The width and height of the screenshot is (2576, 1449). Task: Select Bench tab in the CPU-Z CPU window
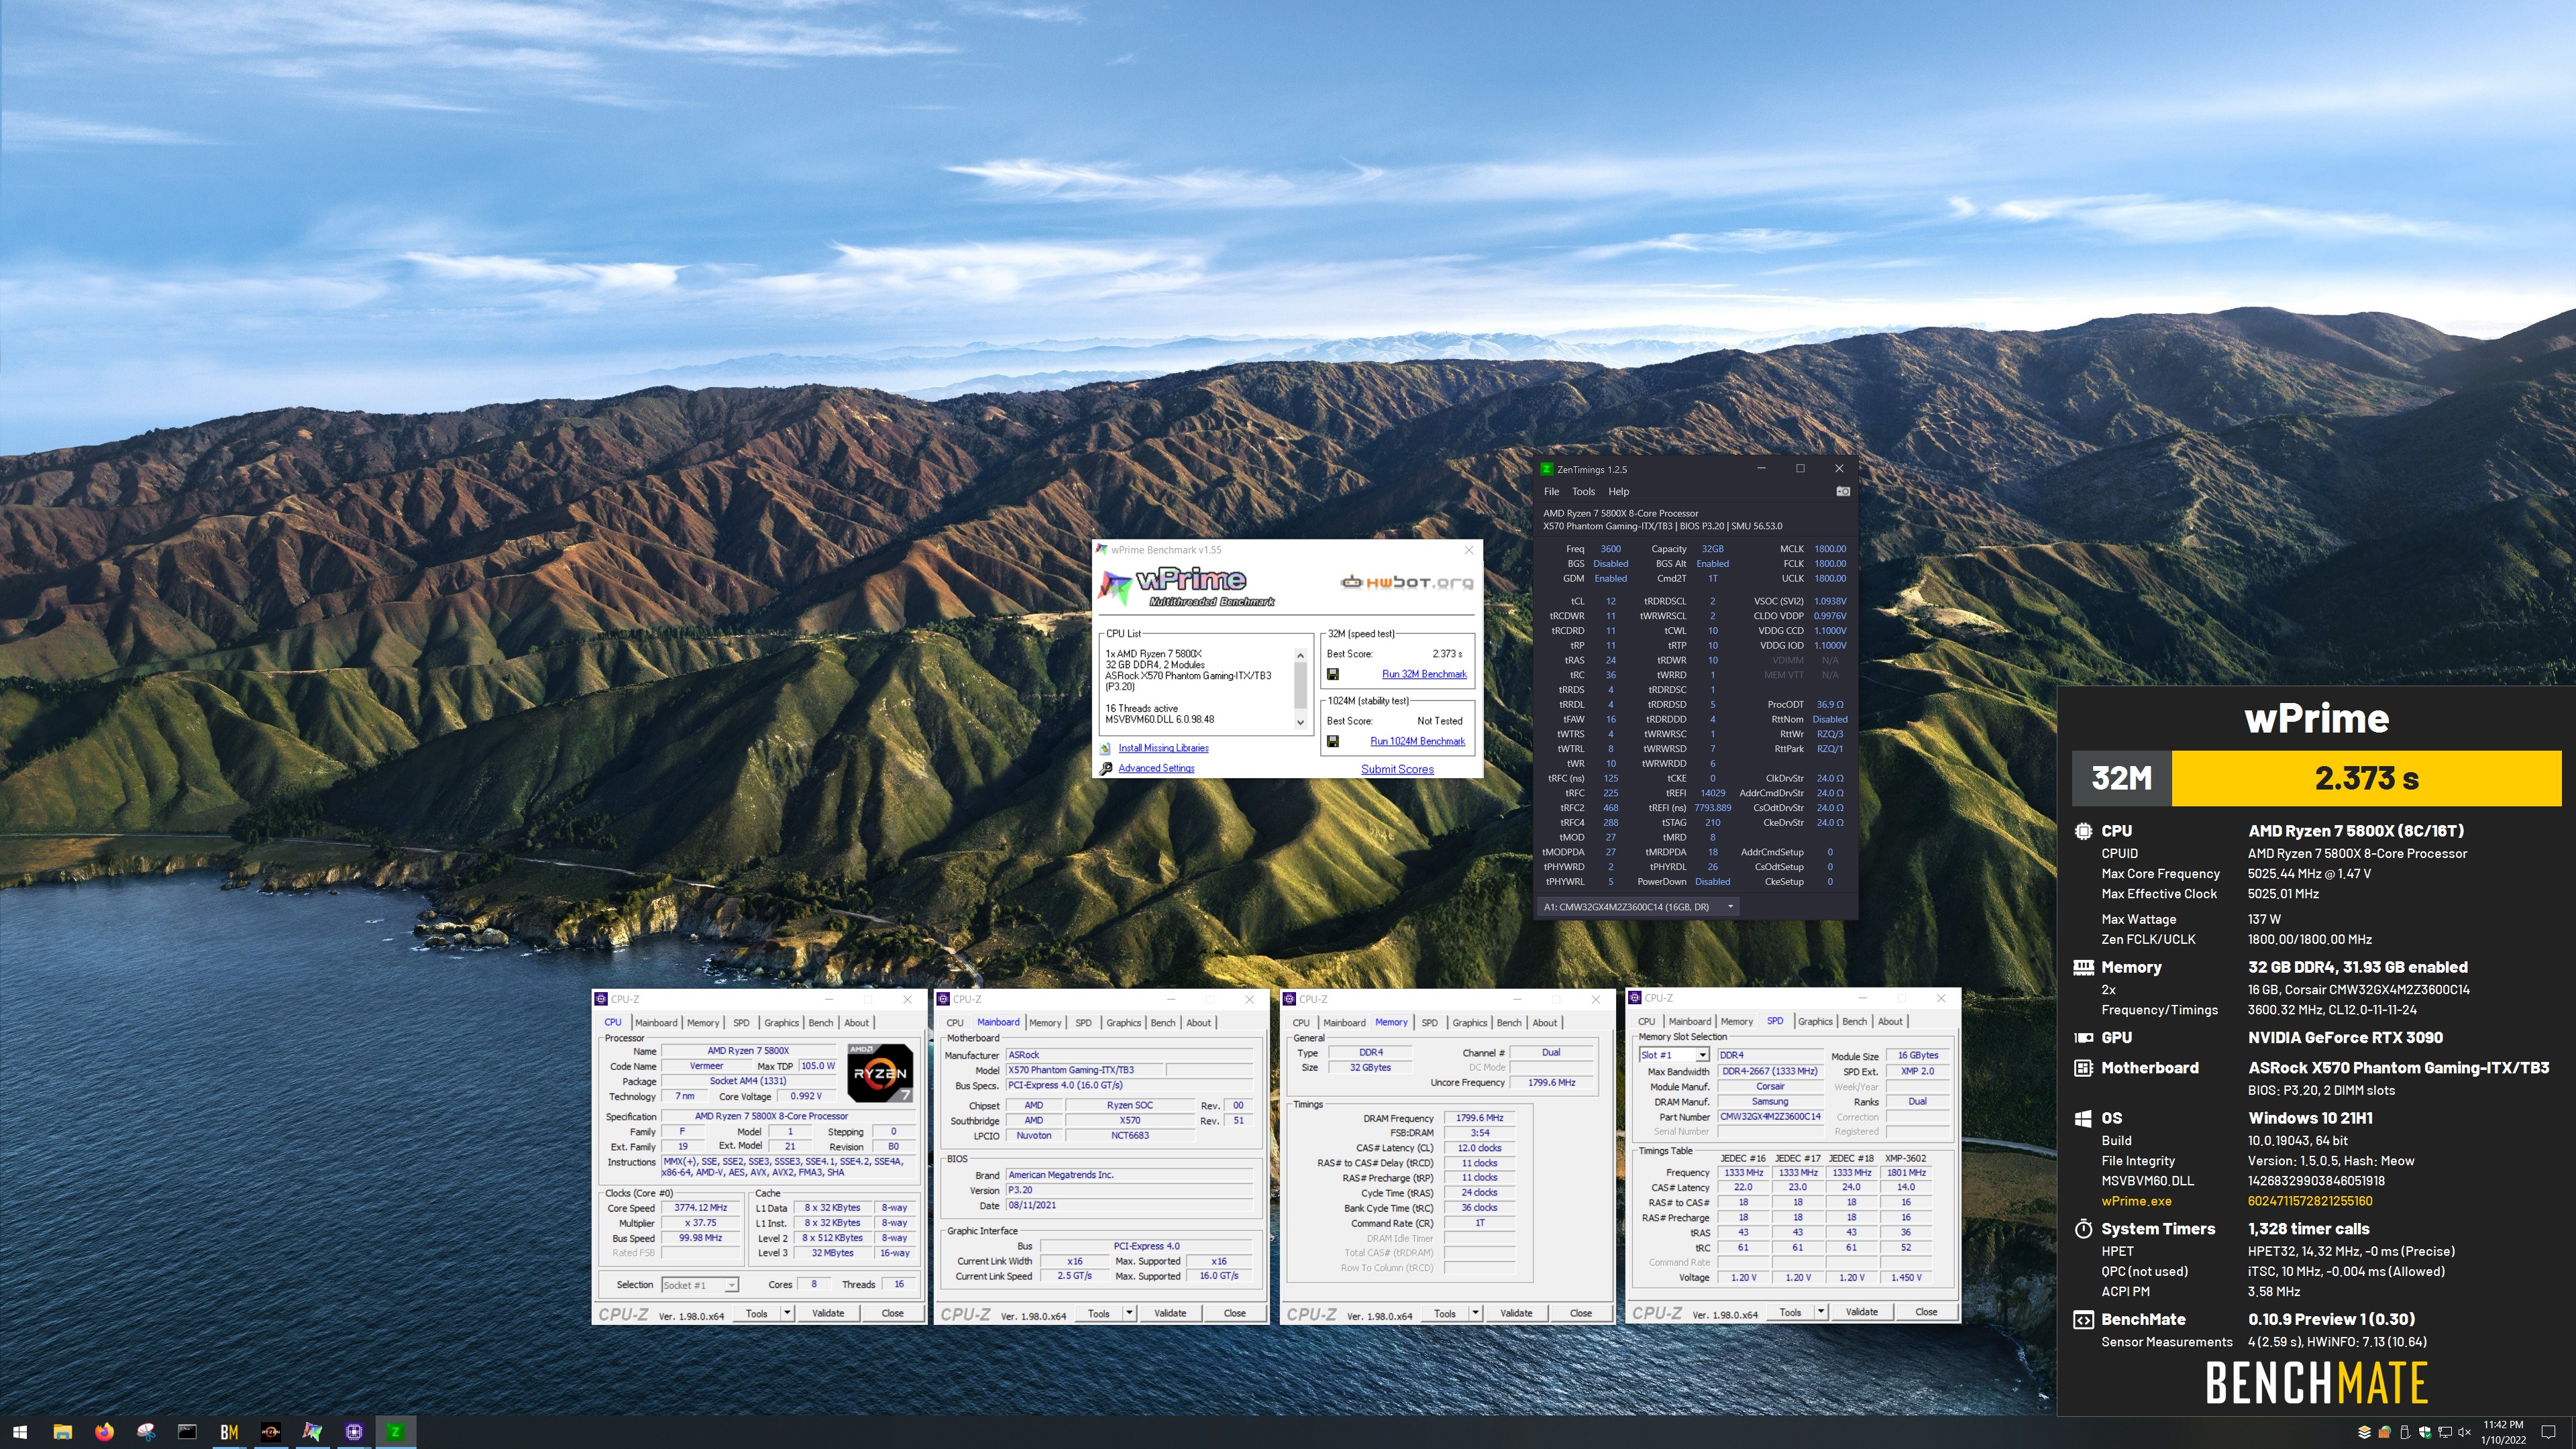[820, 1023]
